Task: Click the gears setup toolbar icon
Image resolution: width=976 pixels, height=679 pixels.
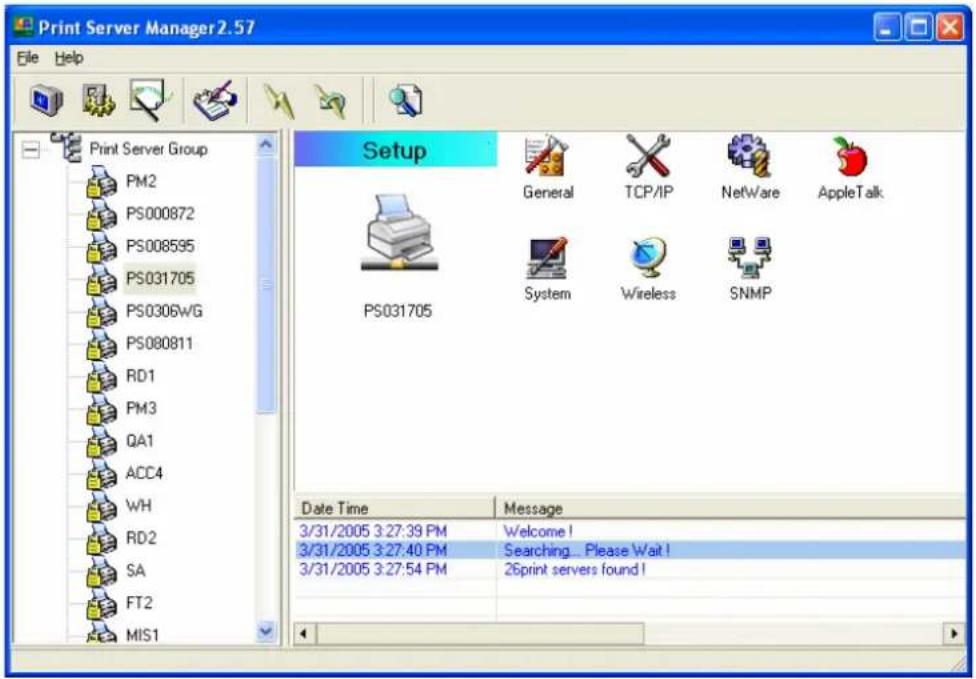Action: click(x=99, y=100)
